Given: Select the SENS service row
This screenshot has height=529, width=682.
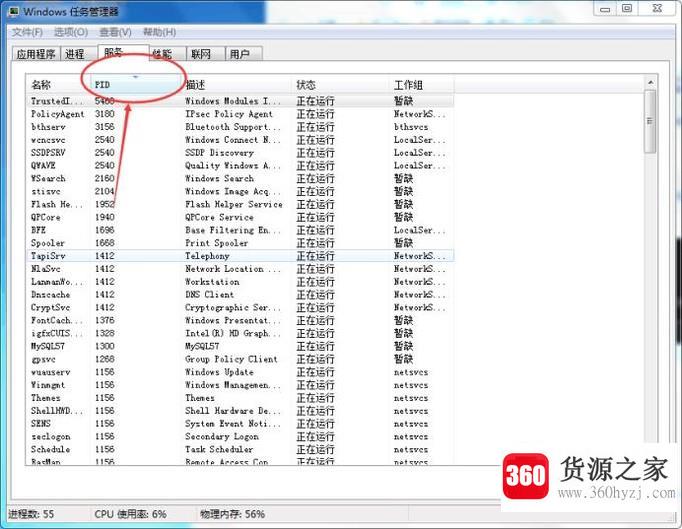Looking at the screenshot, I should 240,424.
